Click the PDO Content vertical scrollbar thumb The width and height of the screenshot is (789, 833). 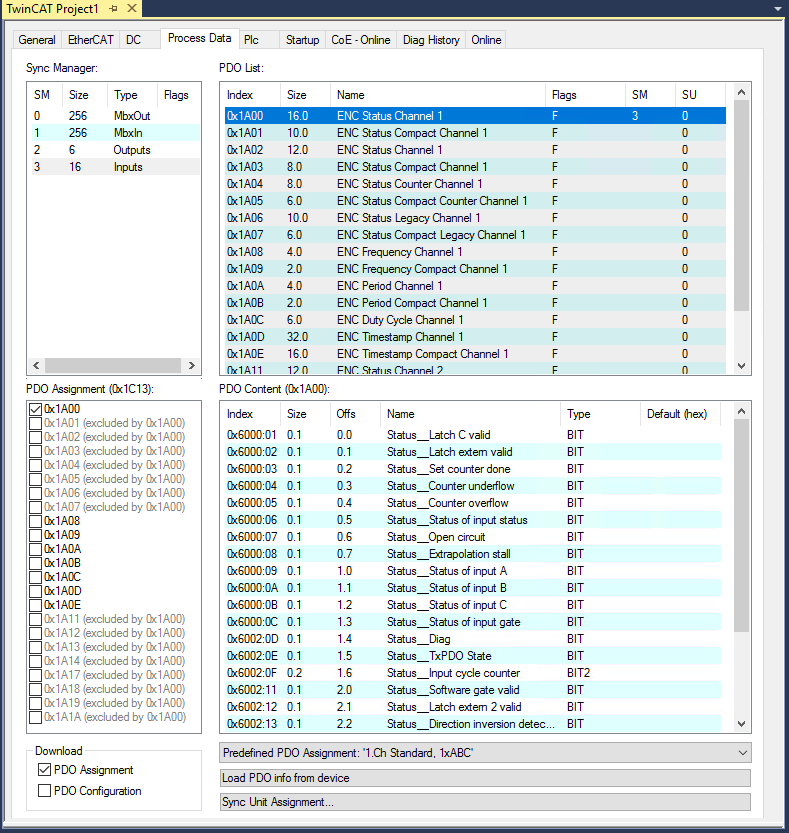(741, 525)
